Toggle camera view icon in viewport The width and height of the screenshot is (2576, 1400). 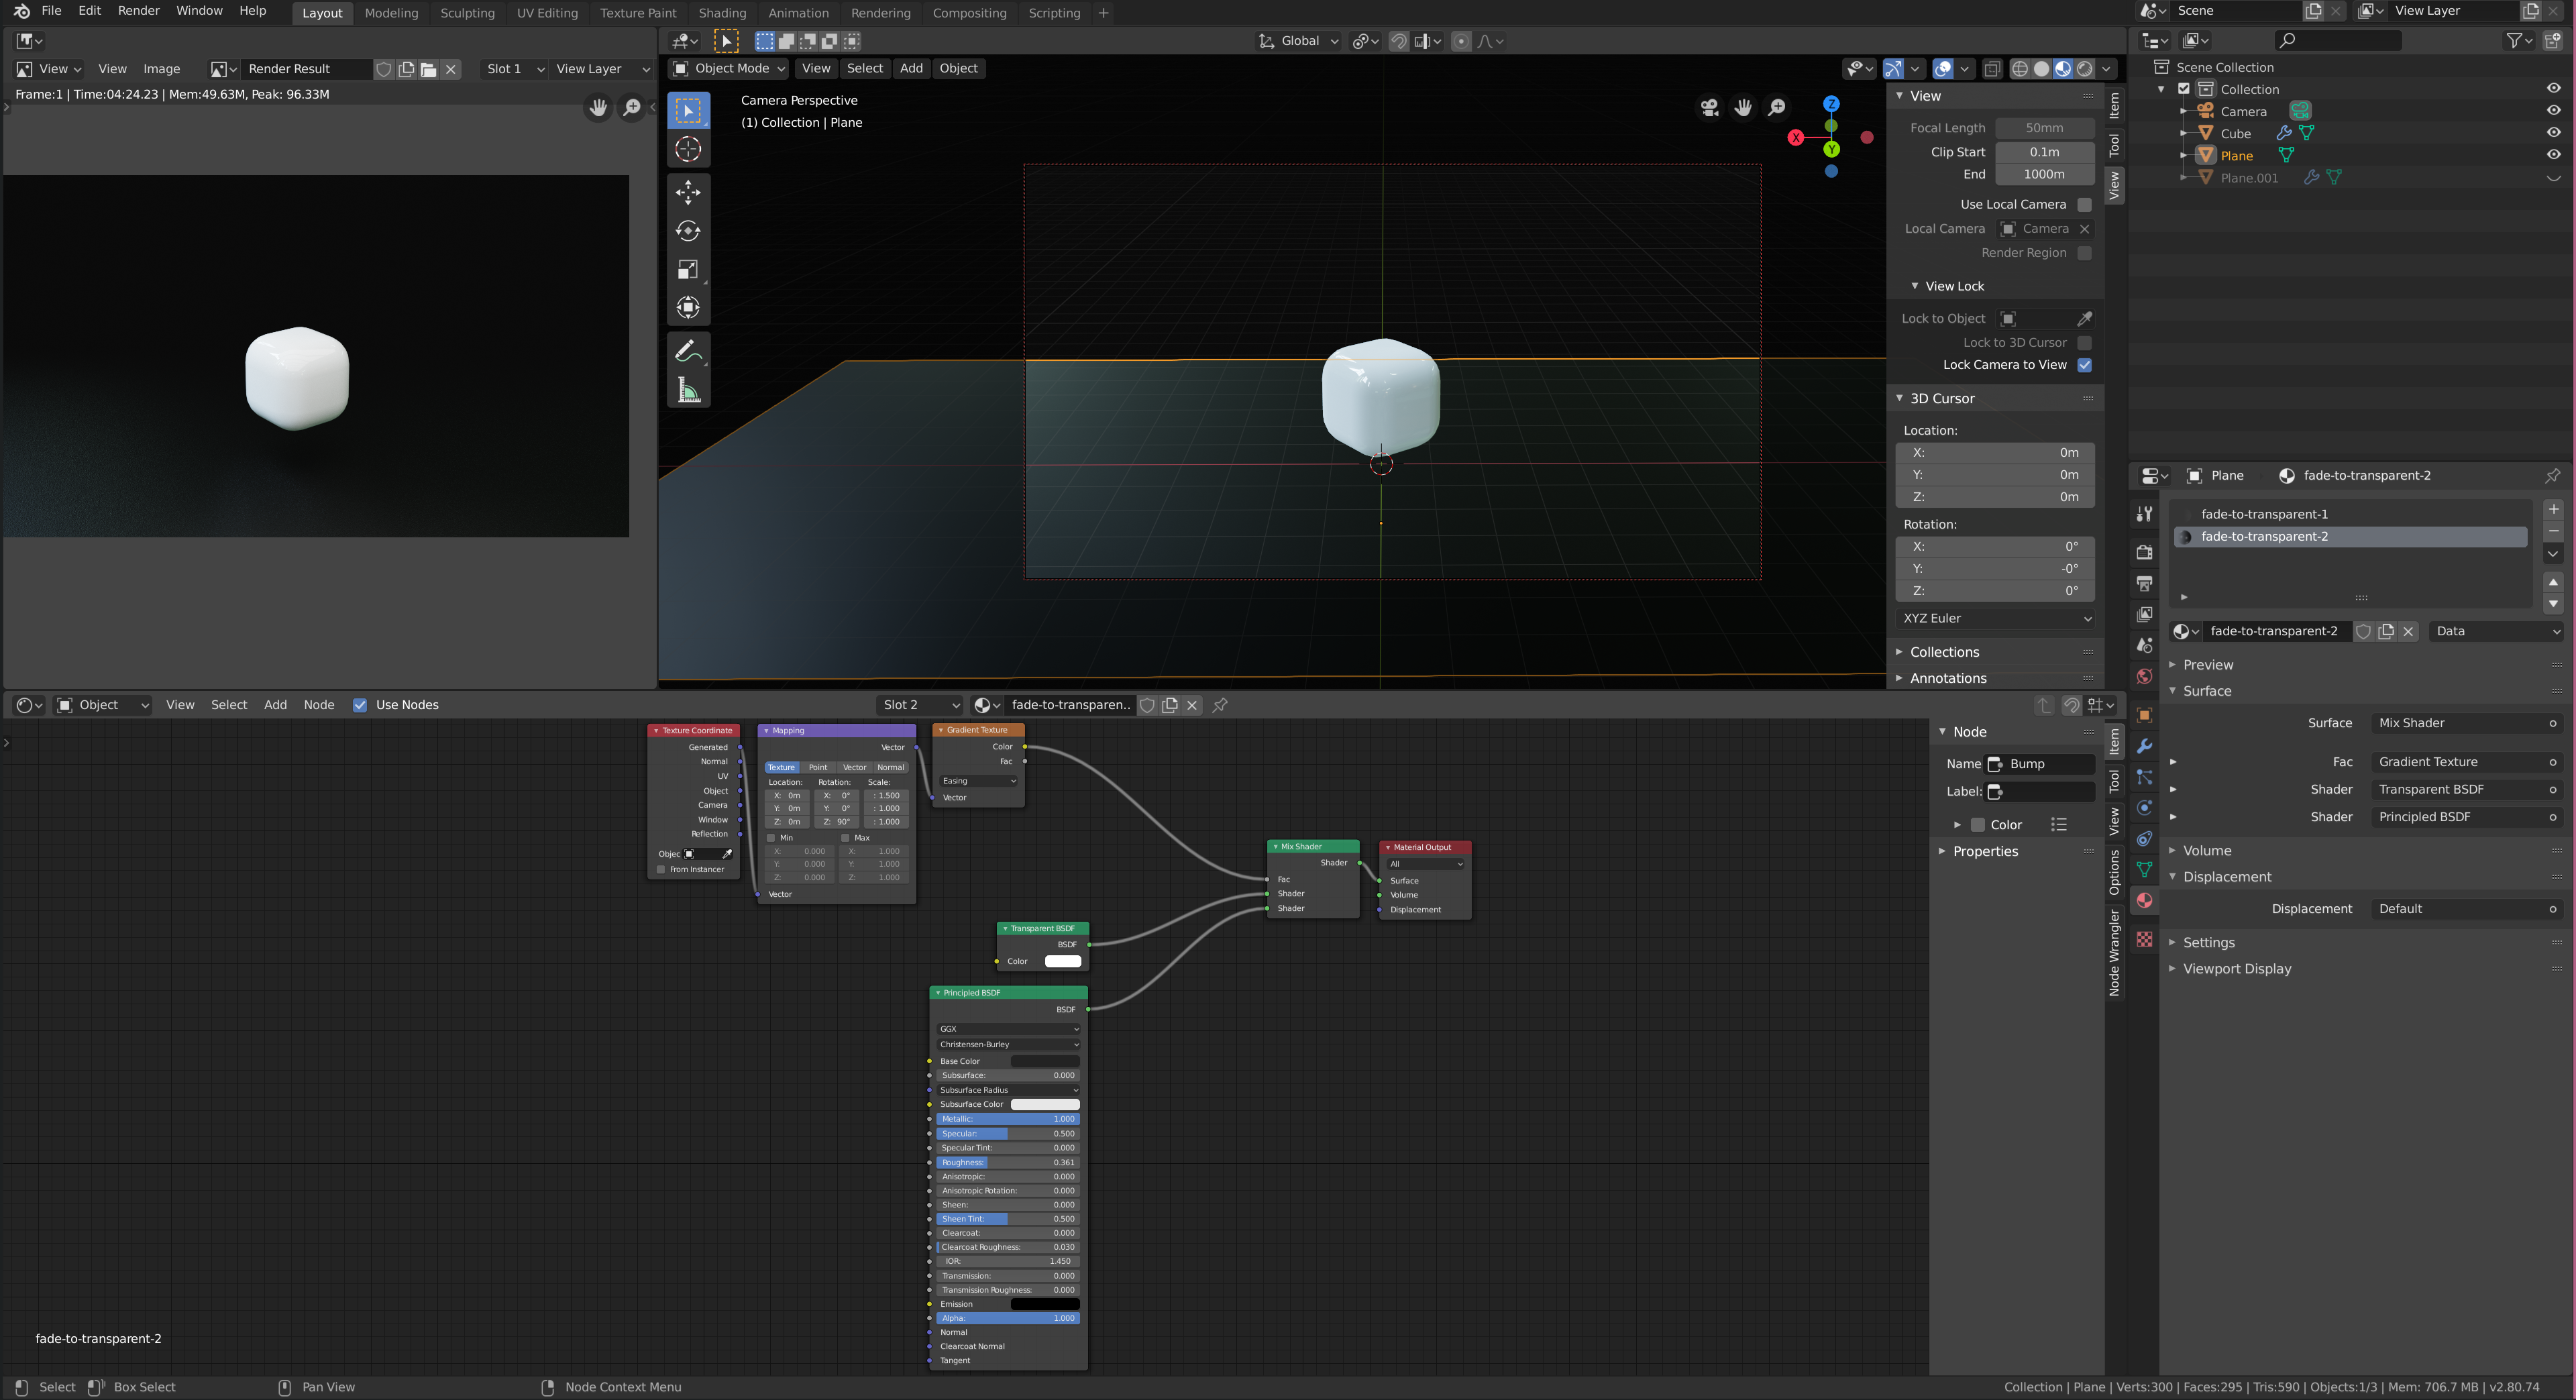[x=1709, y=107]
